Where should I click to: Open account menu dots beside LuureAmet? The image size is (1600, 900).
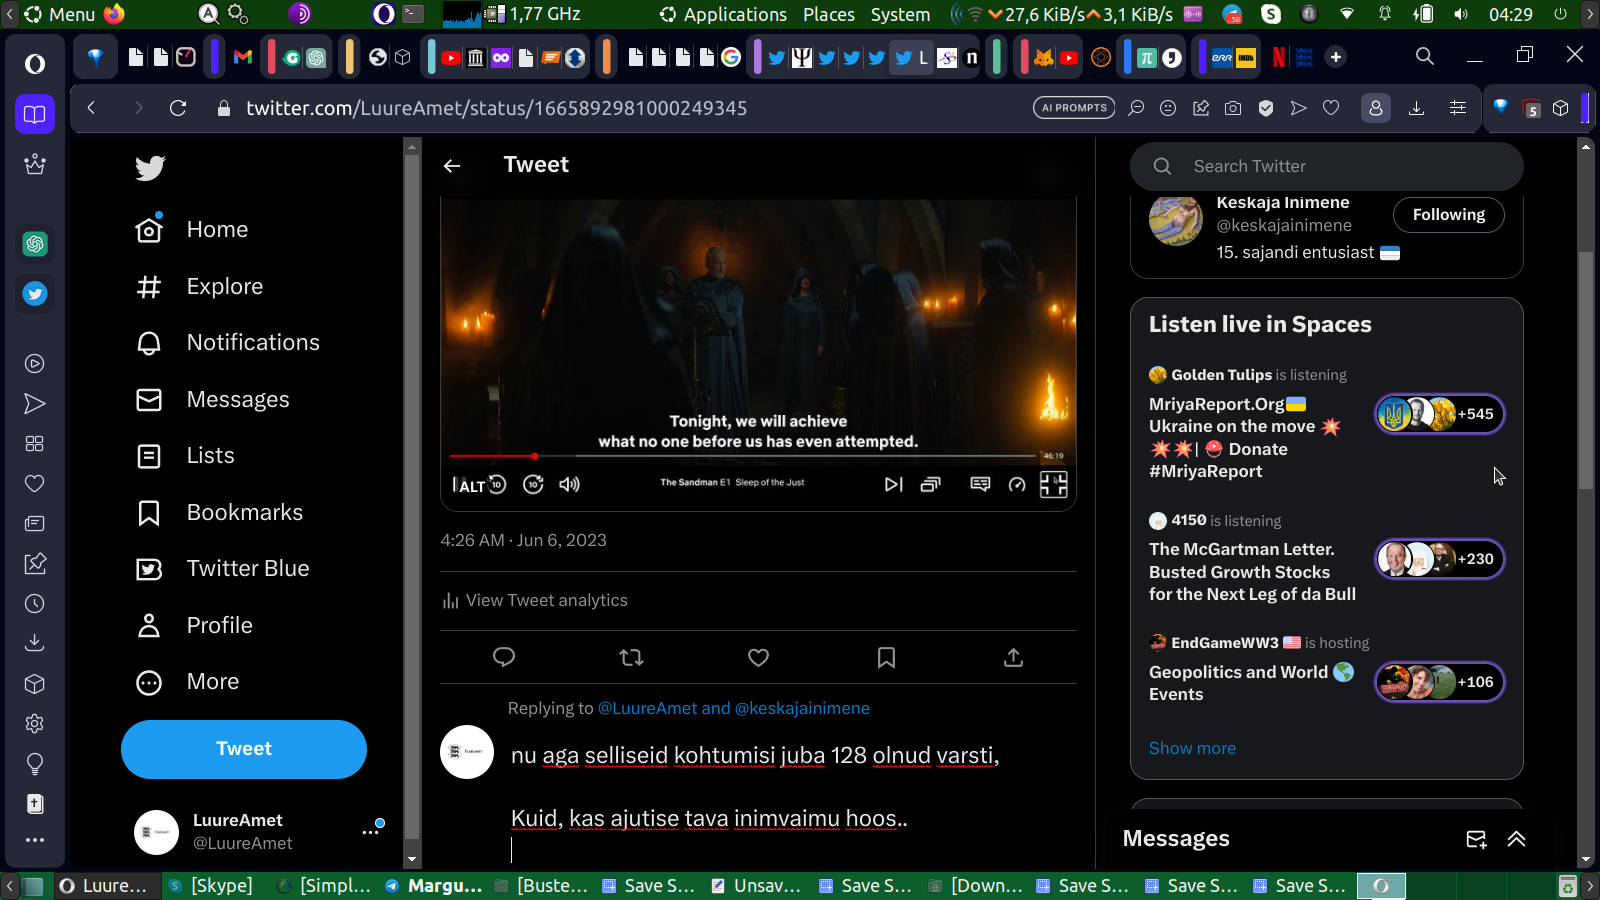(371, 831)
